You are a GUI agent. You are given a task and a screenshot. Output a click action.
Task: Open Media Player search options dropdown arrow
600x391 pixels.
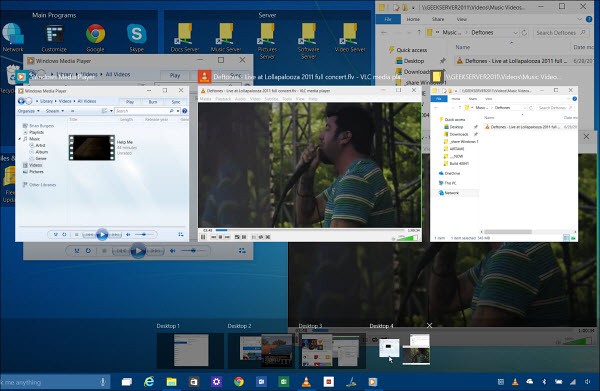pyautogui.click(x=178, y=111)
